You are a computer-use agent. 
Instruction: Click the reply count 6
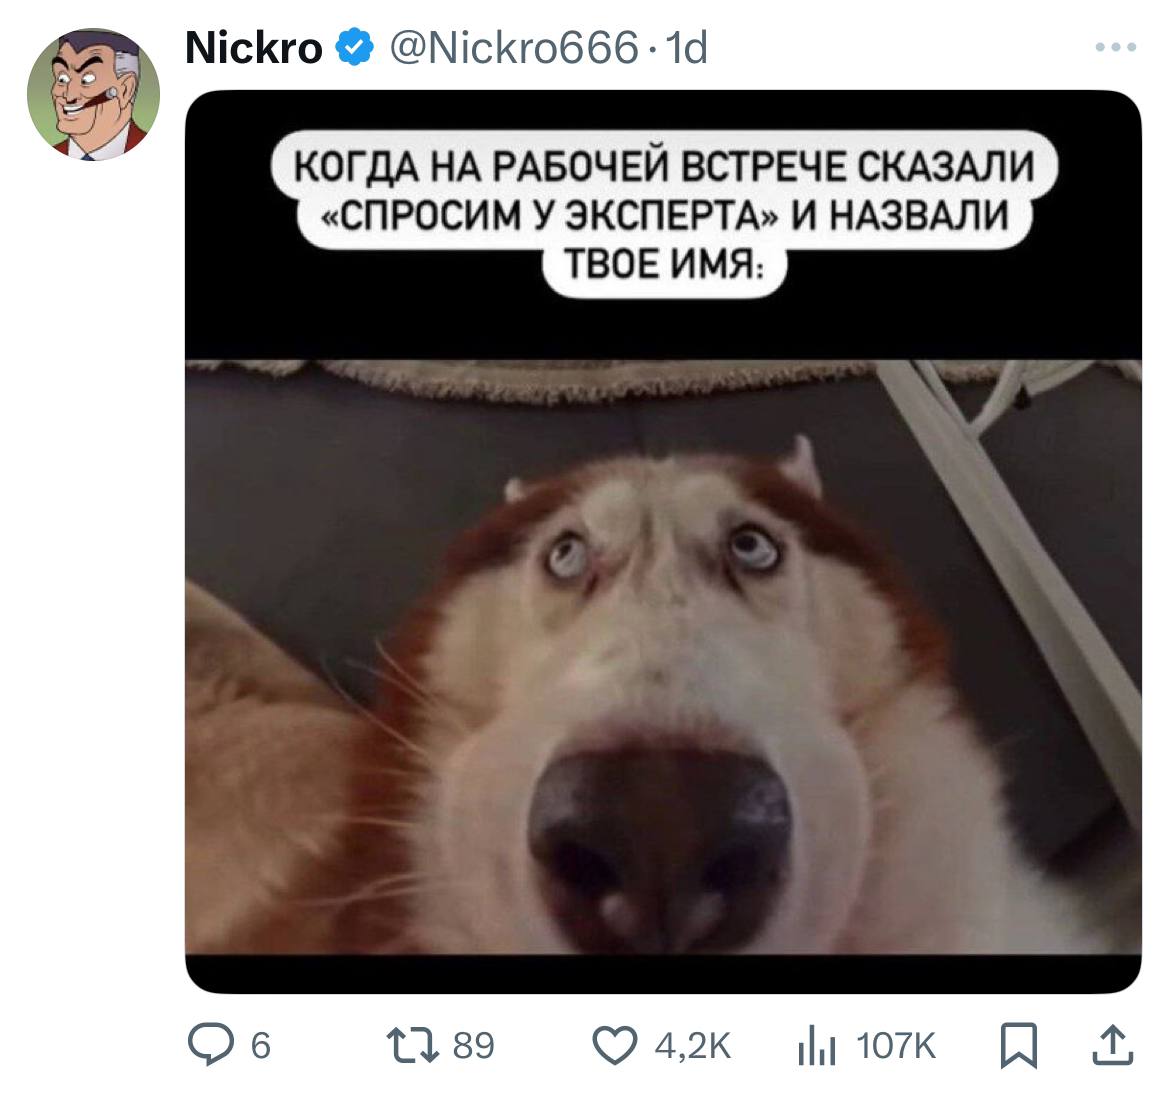tap(260, 1045)
